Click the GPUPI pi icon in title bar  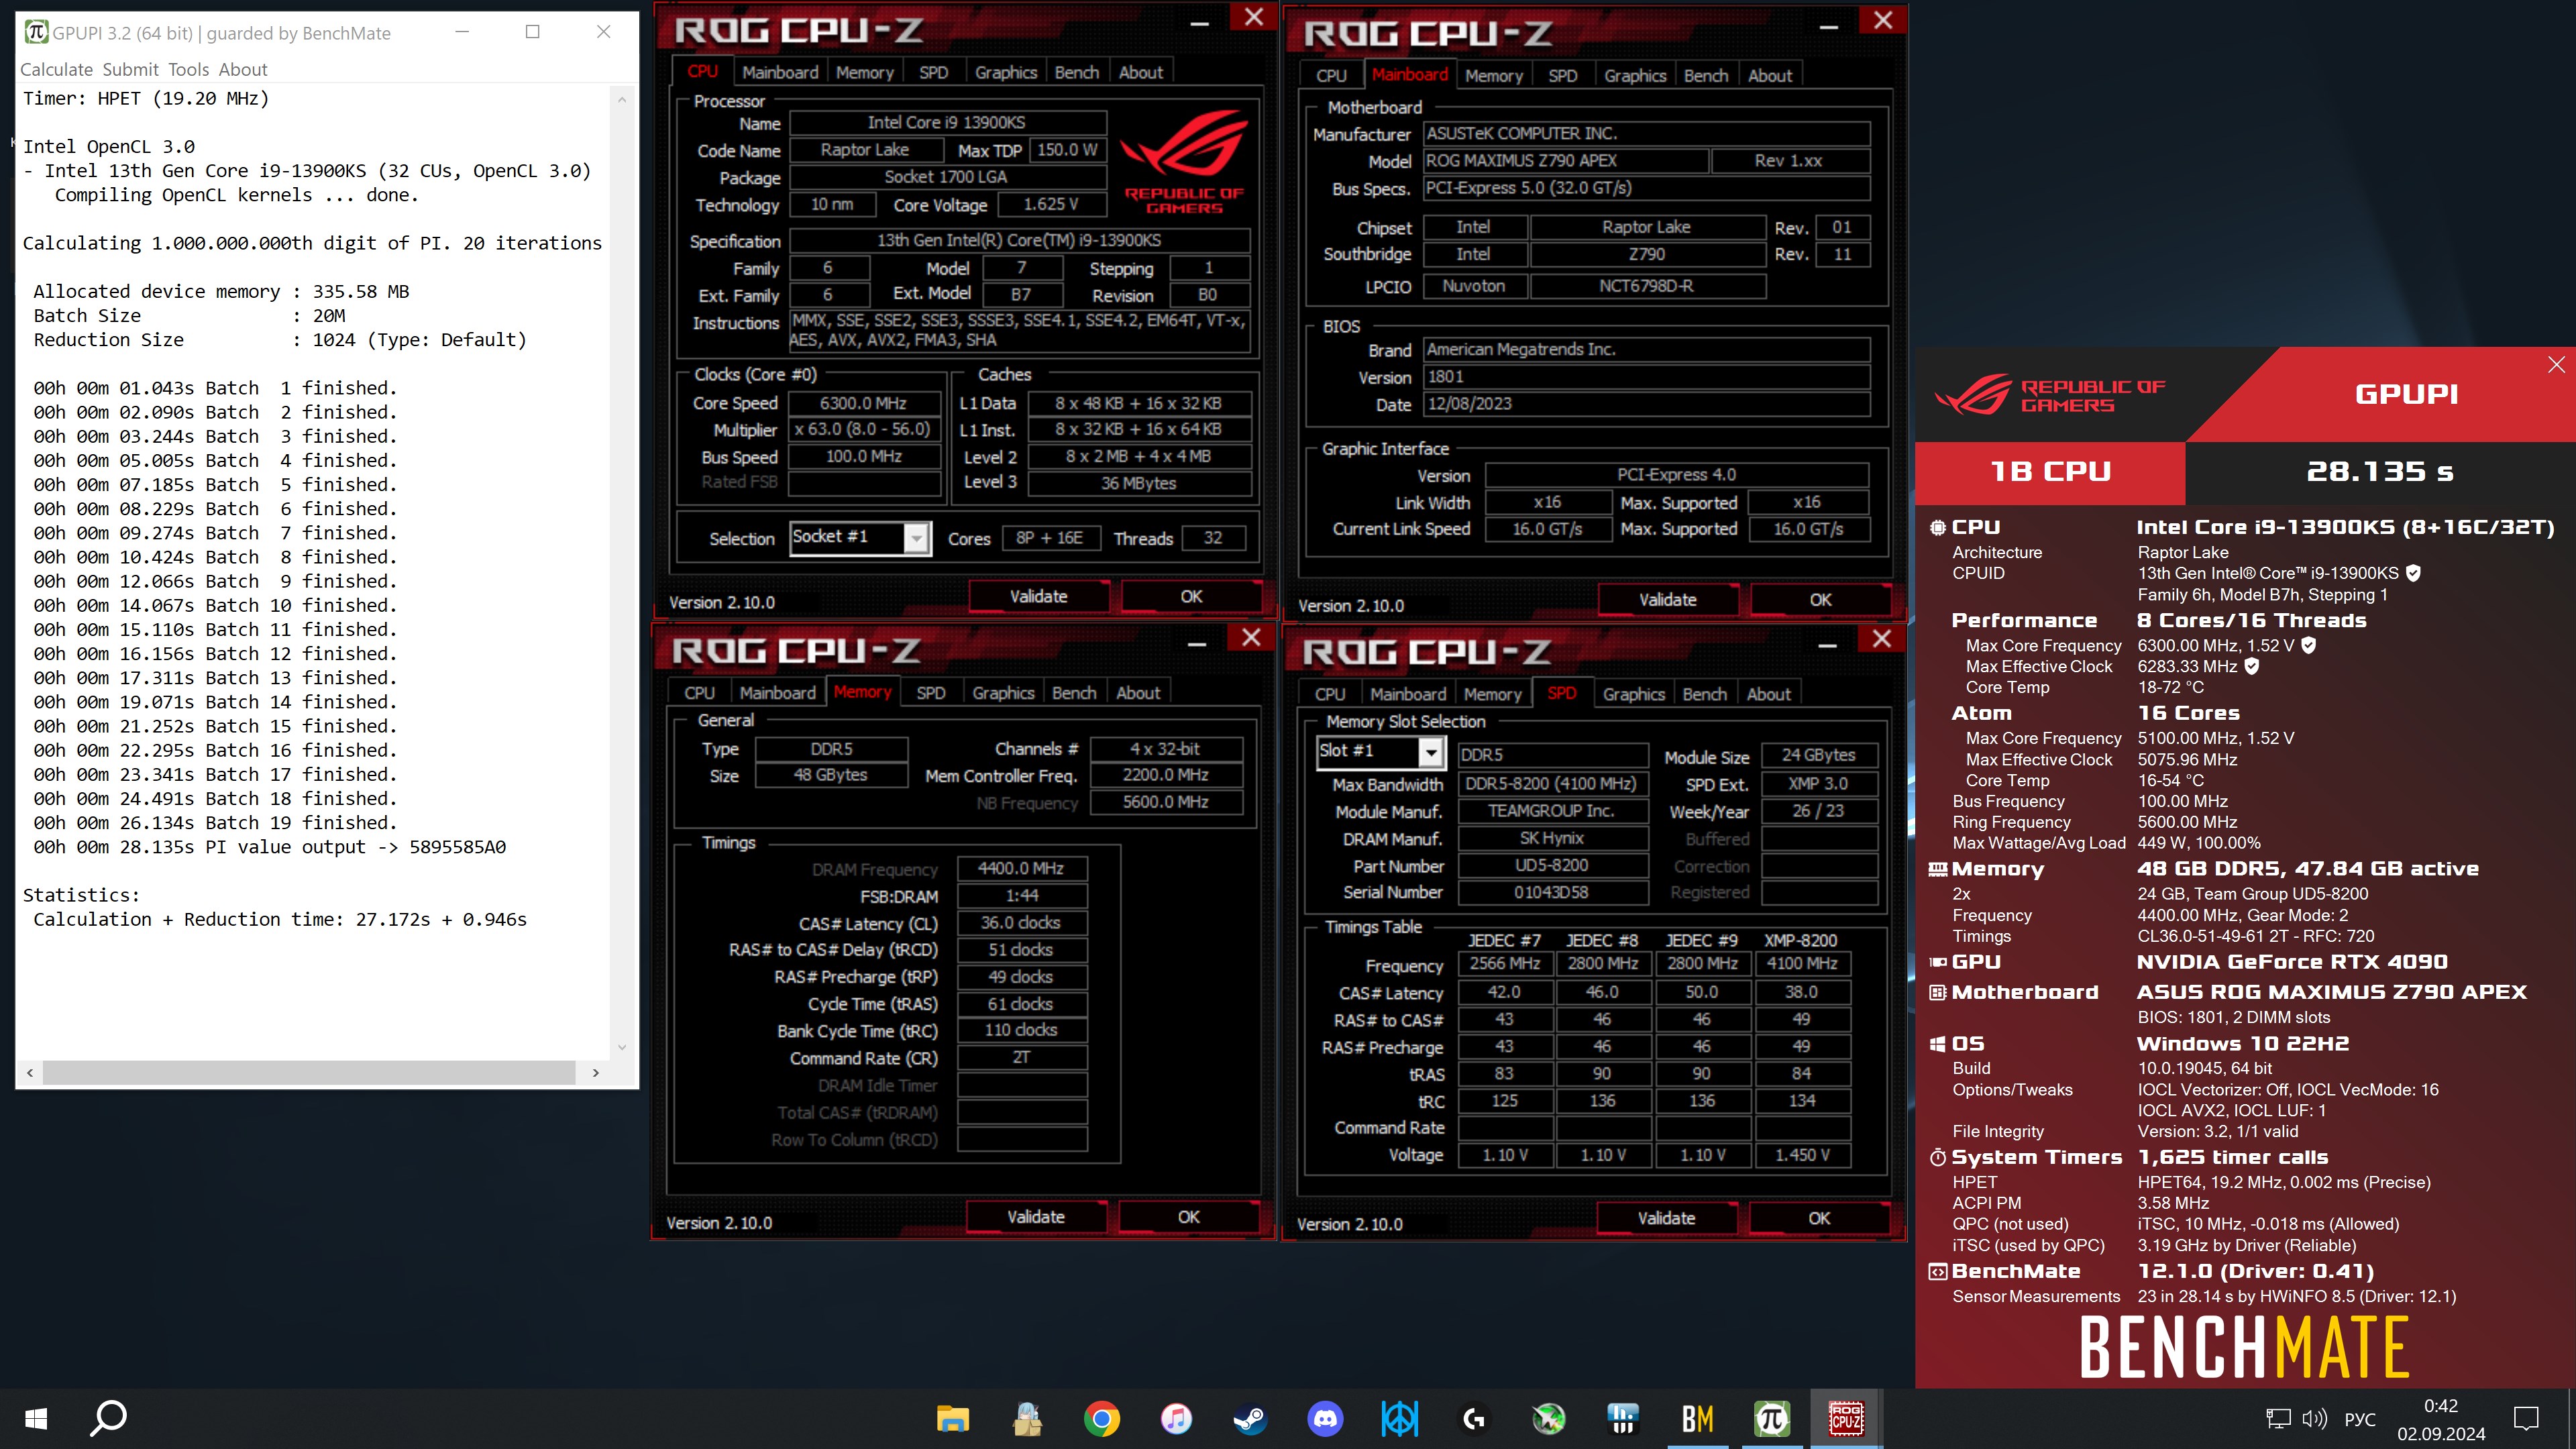[x=36, y=32]
